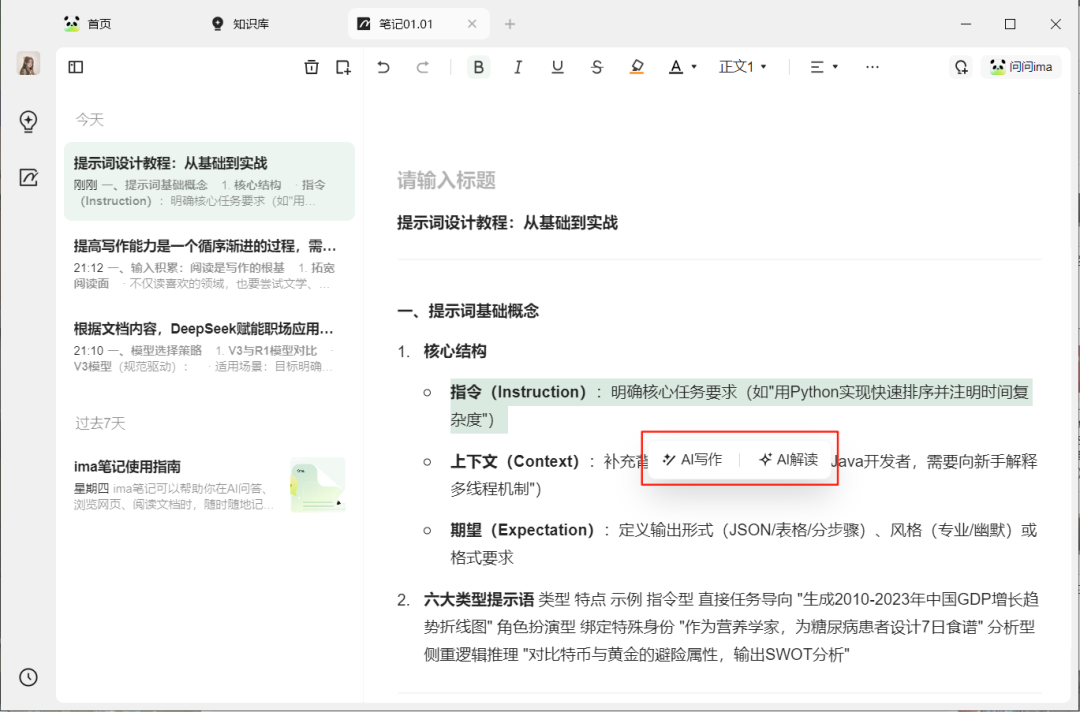
Task: Toggle bold formatting
Action: coord(479,66)
